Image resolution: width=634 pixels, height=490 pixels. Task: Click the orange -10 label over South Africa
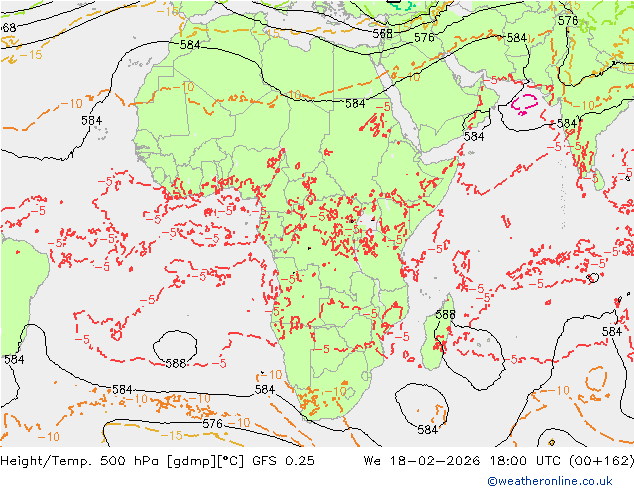click(x=336, y=391)
